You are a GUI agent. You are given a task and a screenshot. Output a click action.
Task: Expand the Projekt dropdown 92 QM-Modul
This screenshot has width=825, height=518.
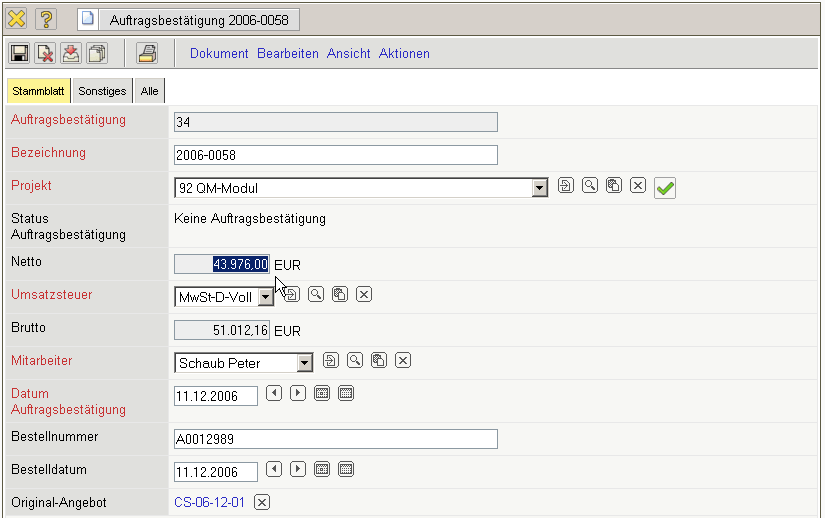pyautogui.click(x=539, y=188)
